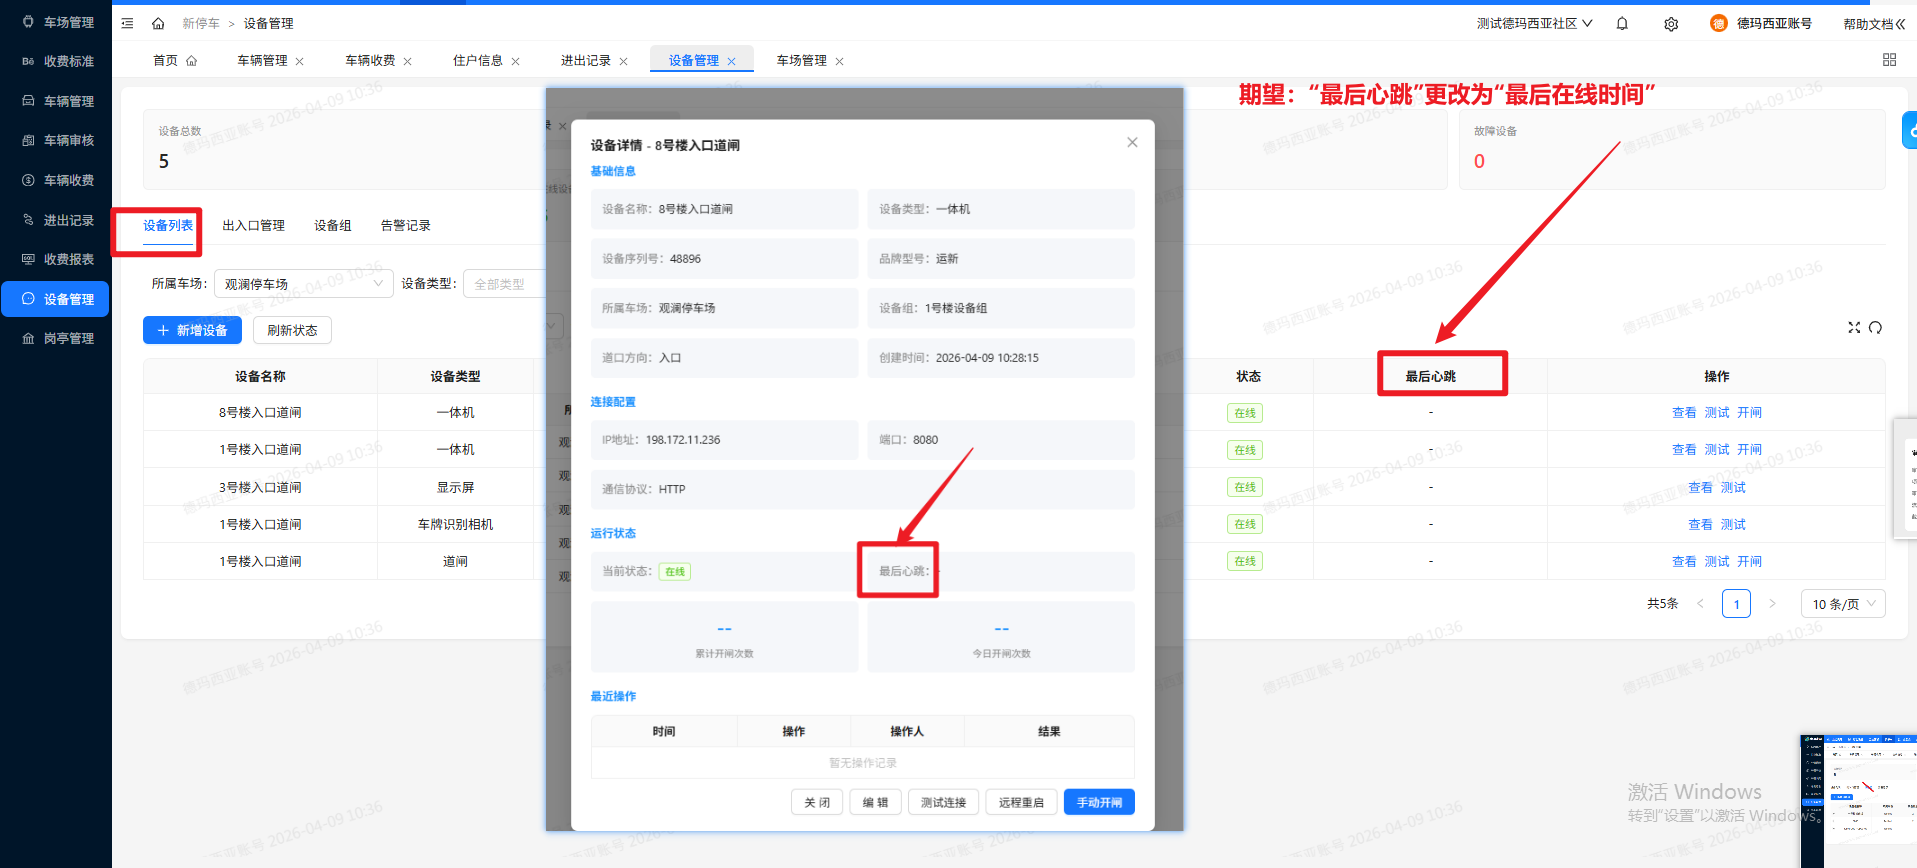Viewport: 1917px width, 868px height.
Task: Open 车辆审核 in the sidebar
Action: (56, 140)
